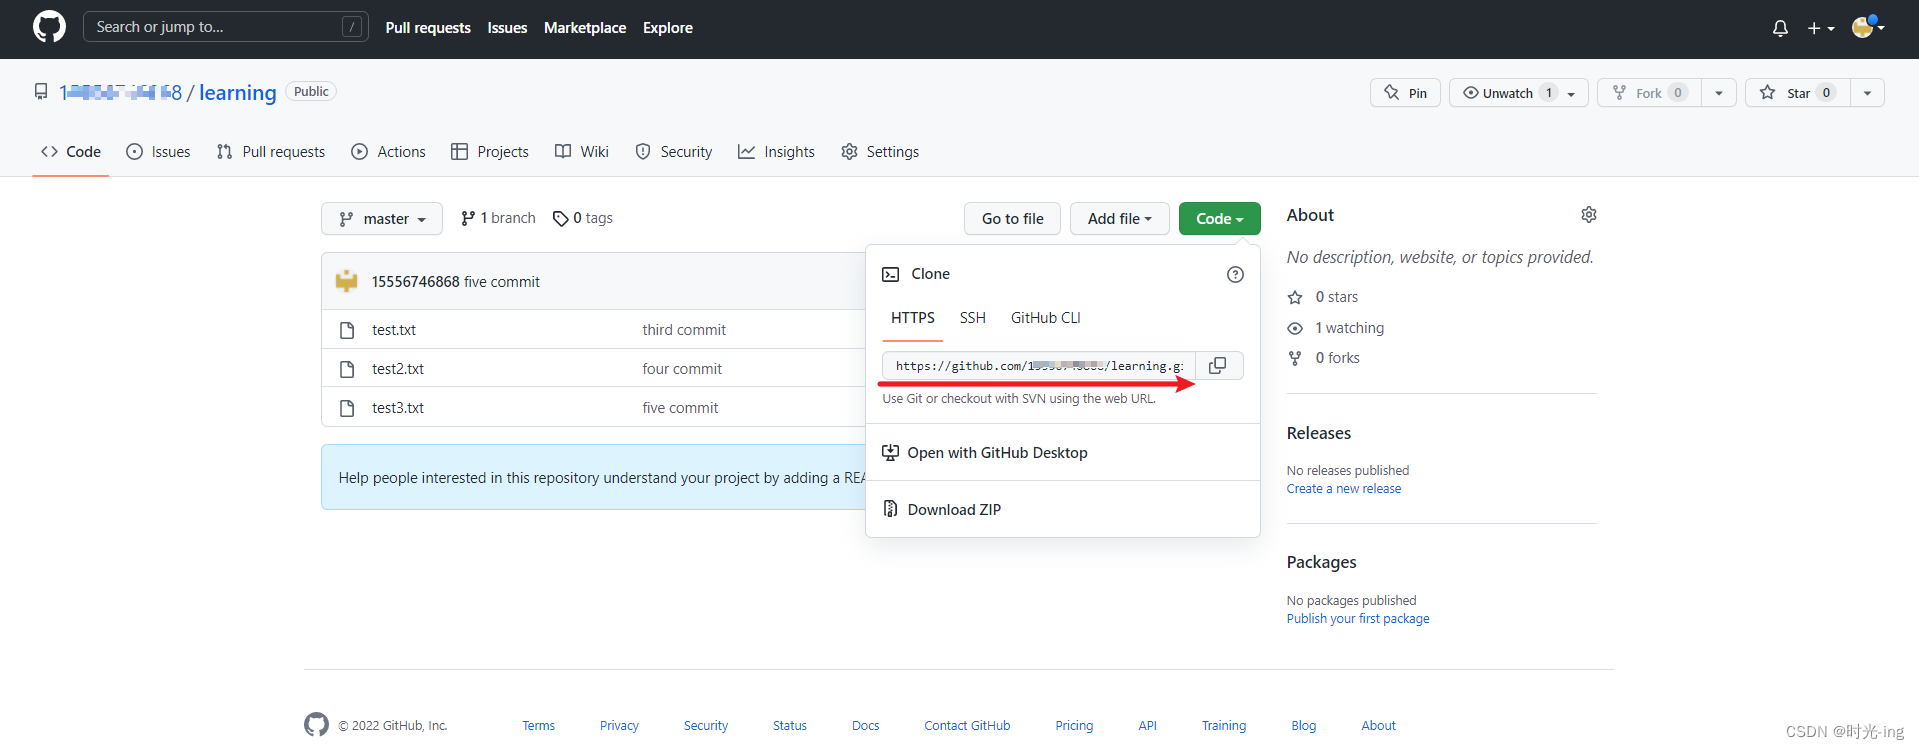Select the GitHub CLI clone tab
This screenshot has height=750, width=1919.
point(1046,318)
